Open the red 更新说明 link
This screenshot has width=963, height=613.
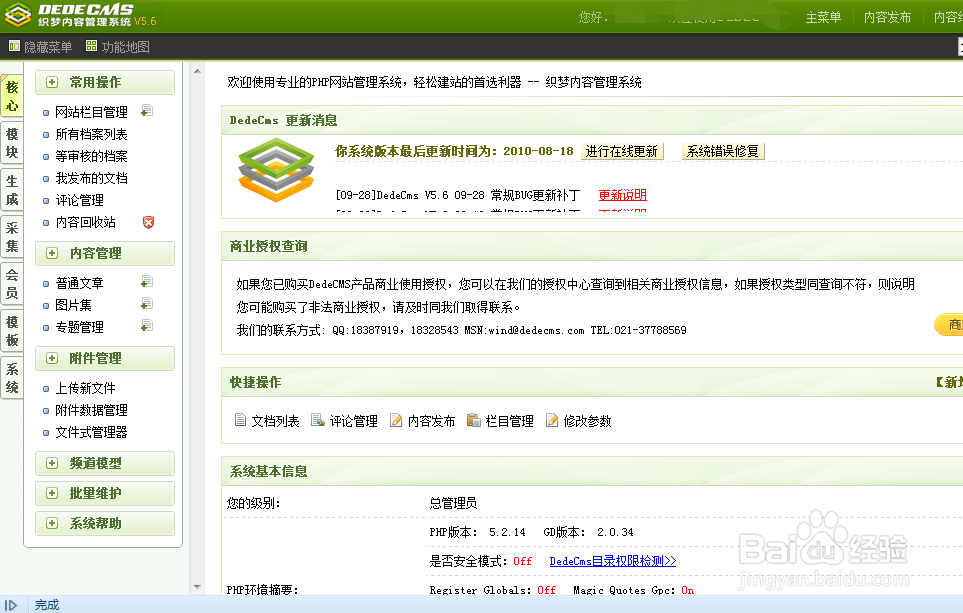point(623,195)
